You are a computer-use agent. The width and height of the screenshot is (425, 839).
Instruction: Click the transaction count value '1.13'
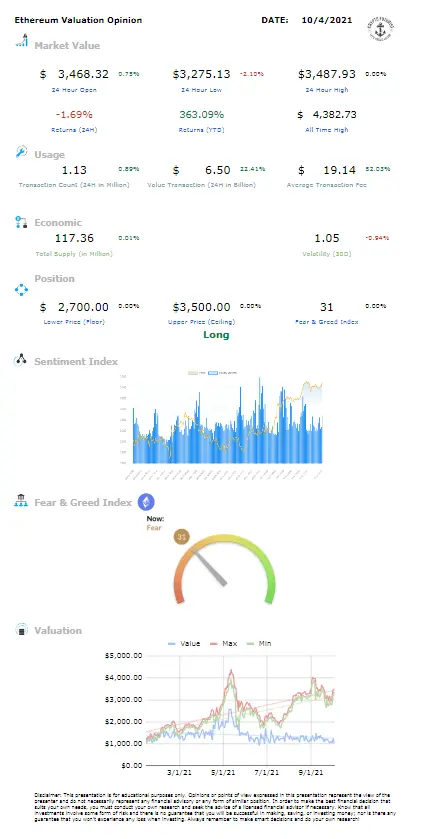click(73, 170)
